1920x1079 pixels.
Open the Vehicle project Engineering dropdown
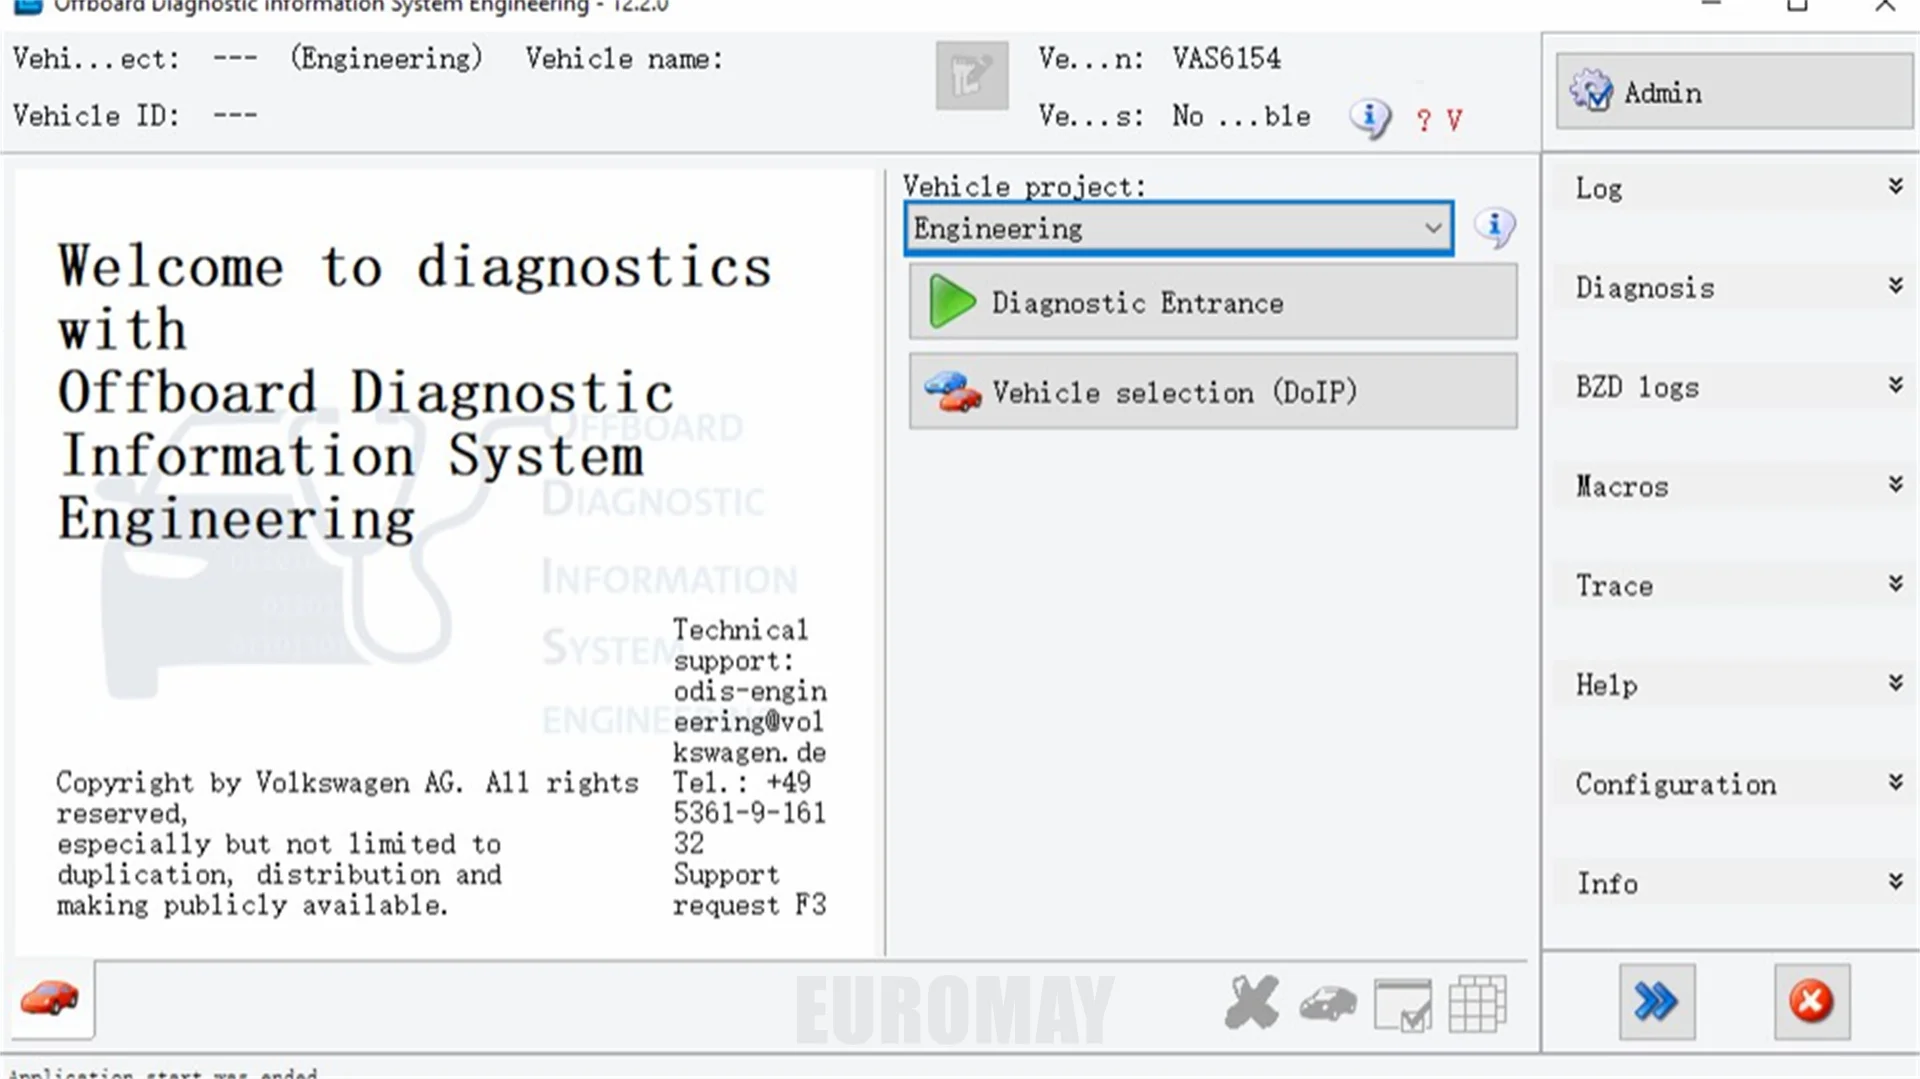tap(1179, 228)
